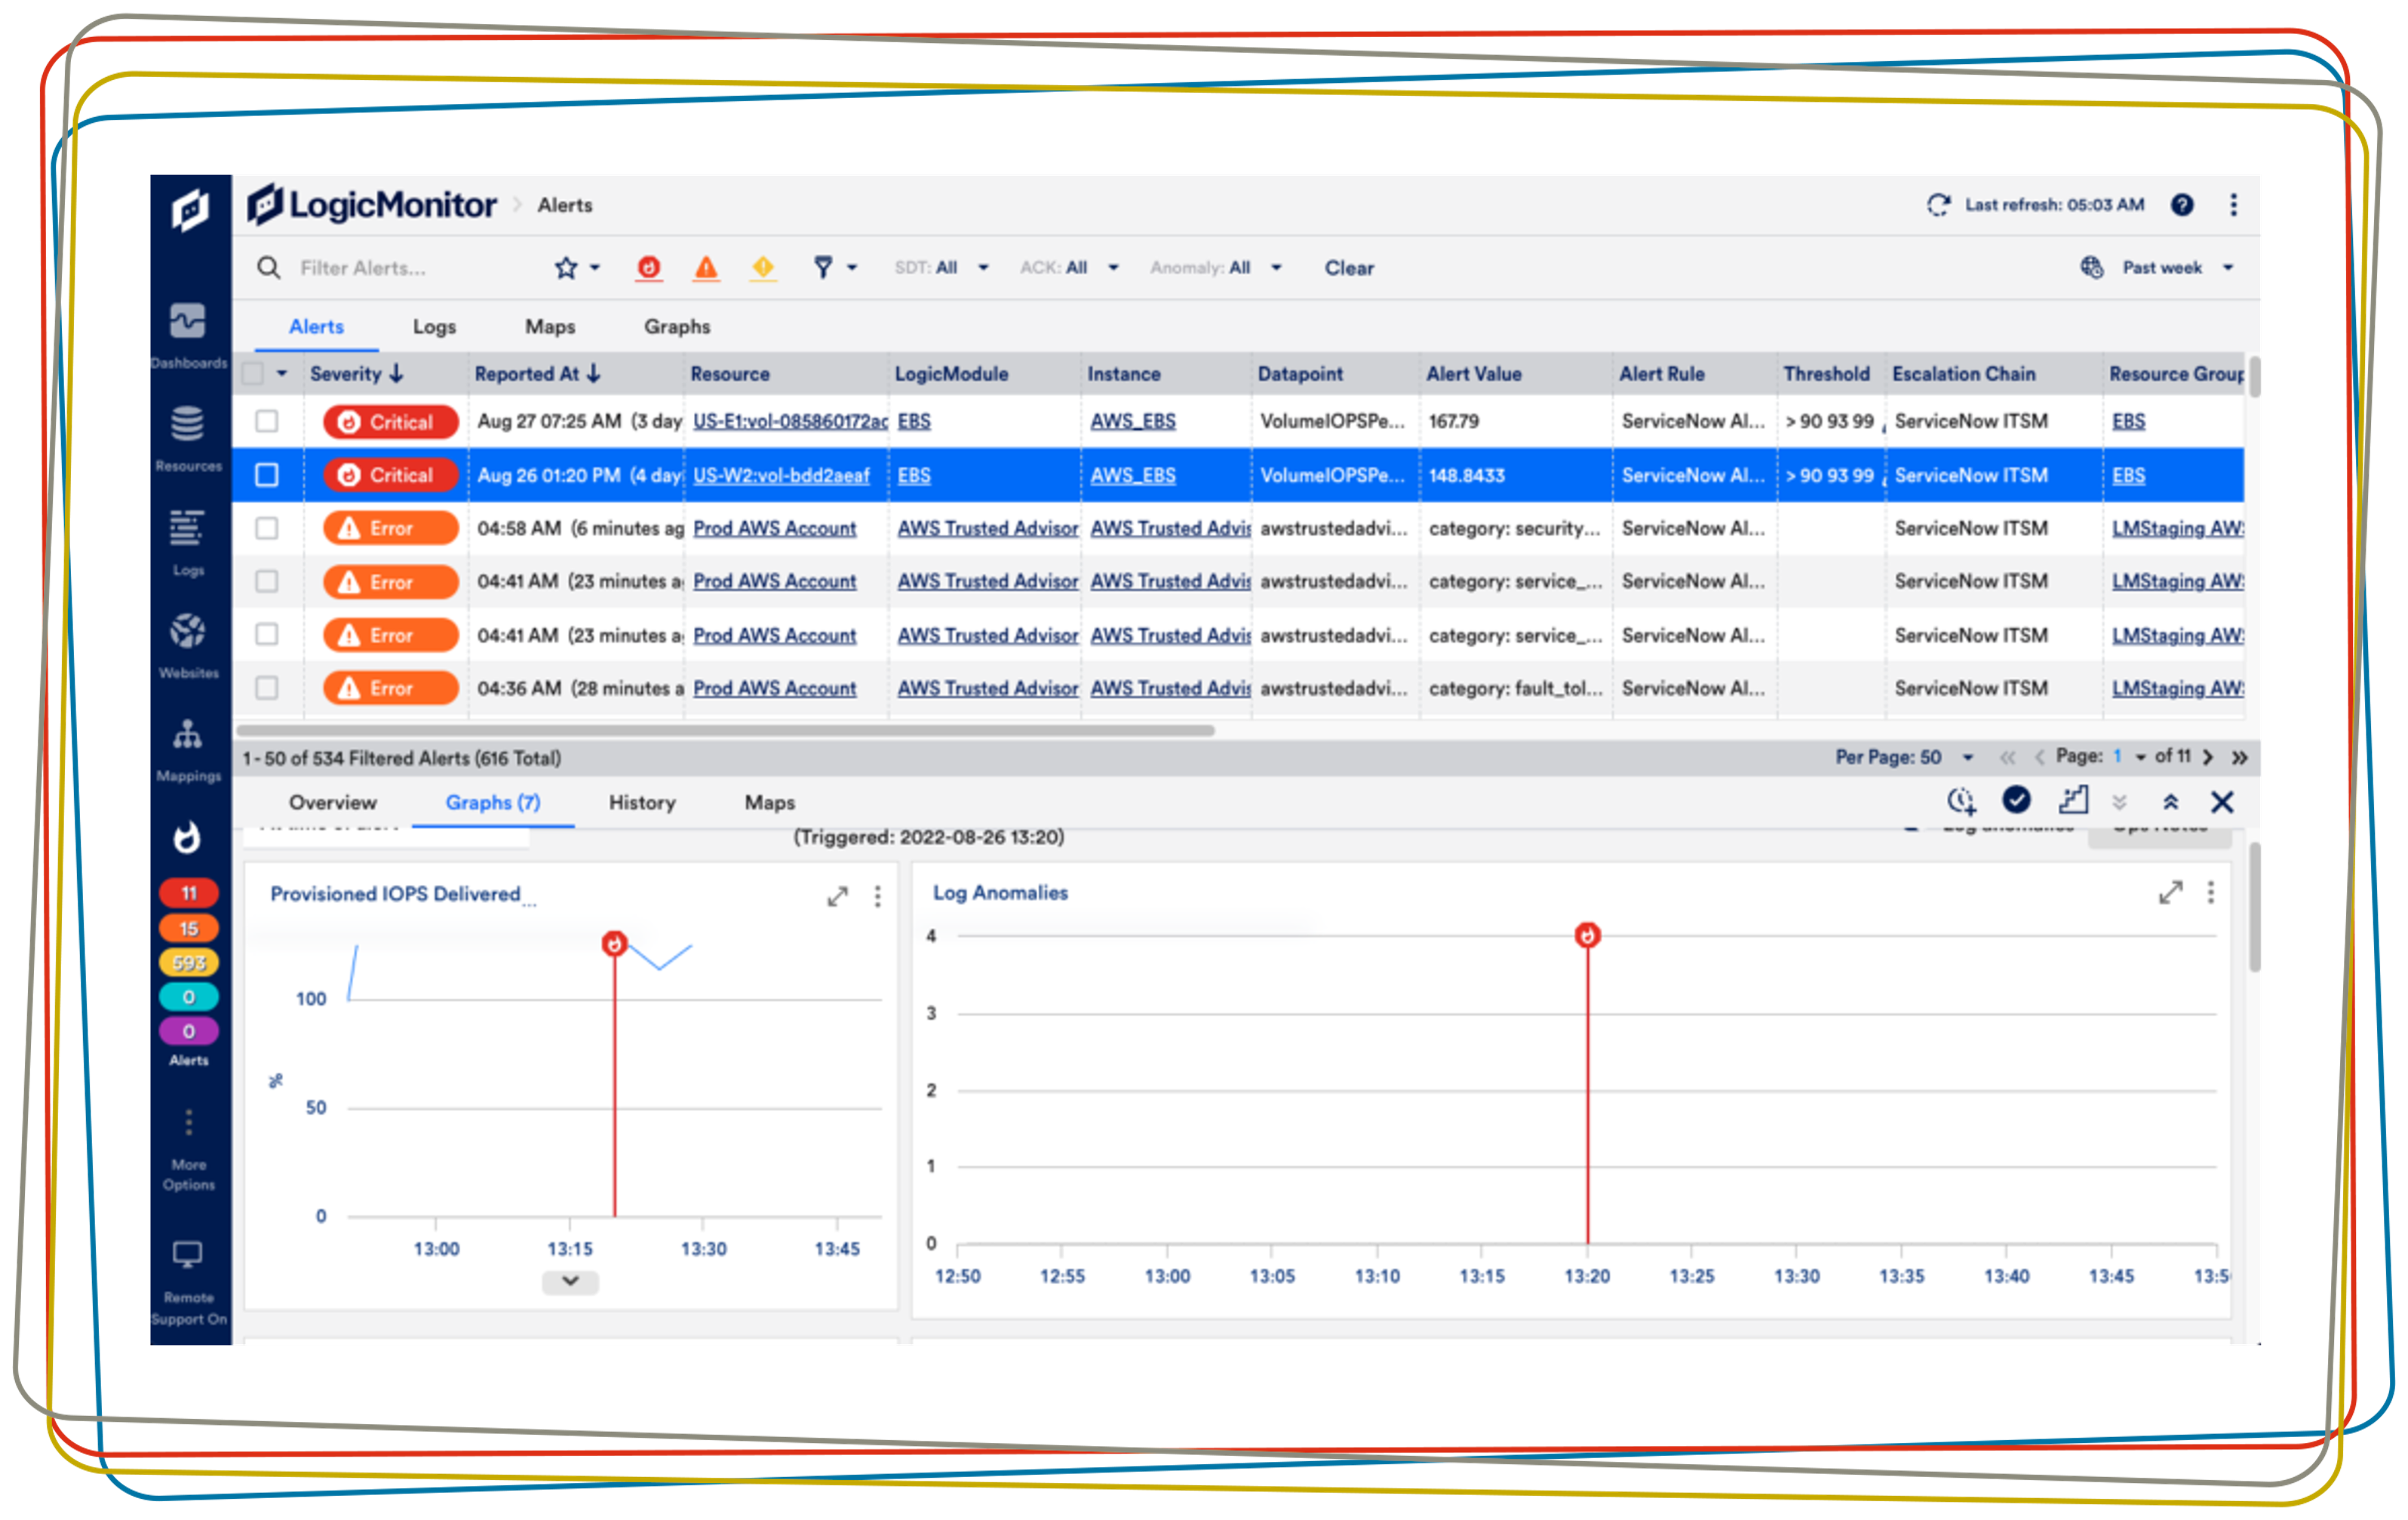Click the escalate stairs icon
The width and height of the screenshot is (2408, 1520).
coord(2074,800)
